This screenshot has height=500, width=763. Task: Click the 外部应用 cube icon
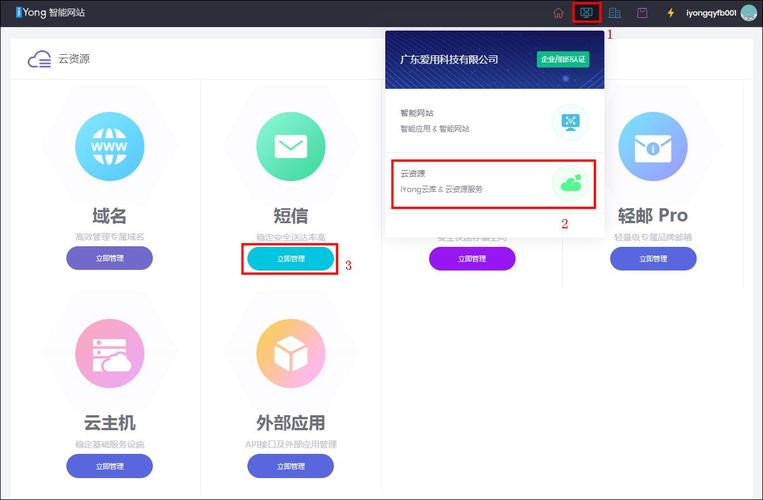[x=291, y=354]
